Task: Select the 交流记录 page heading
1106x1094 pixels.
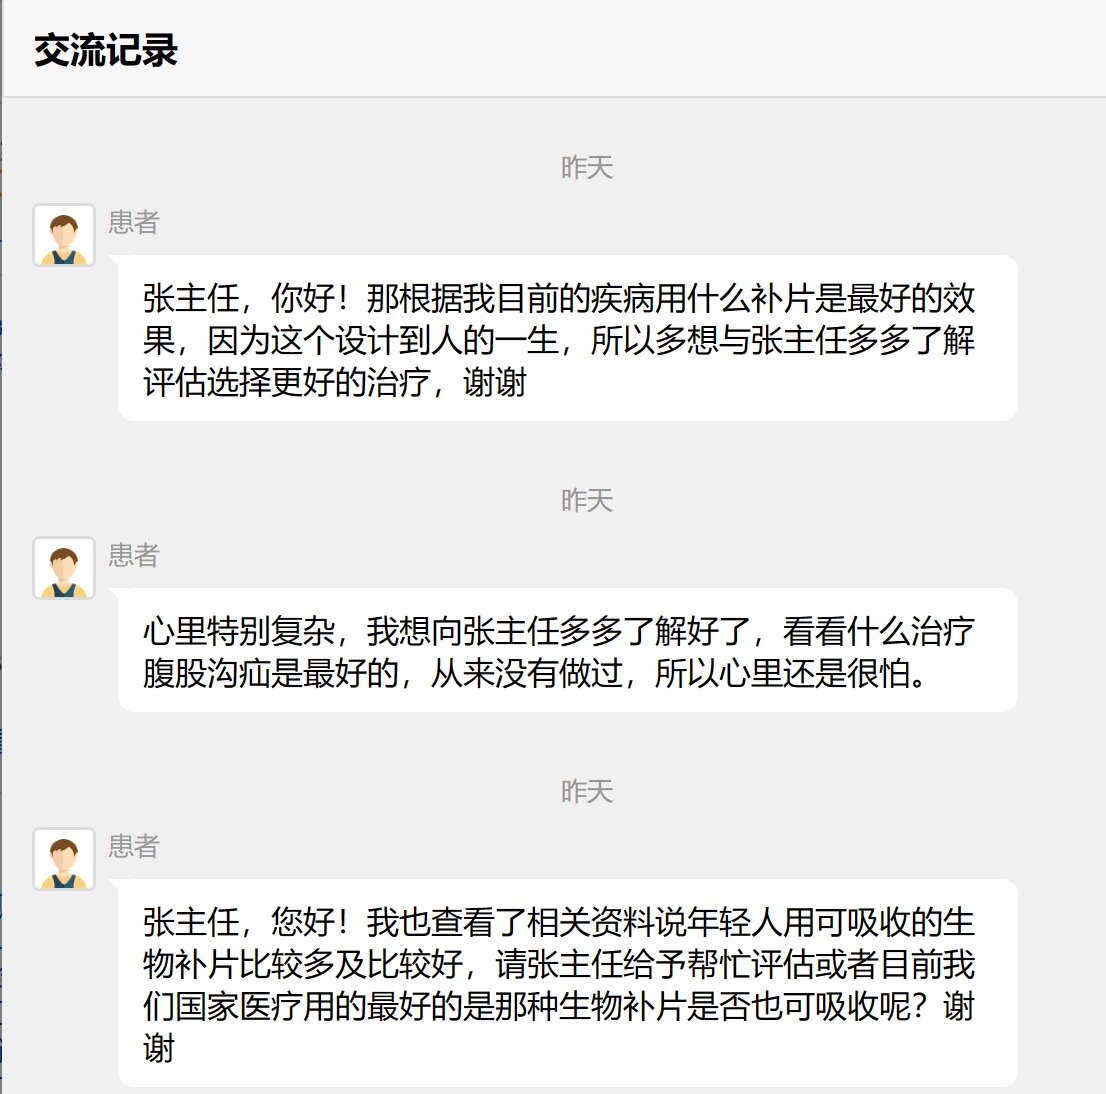Action: (x=106, y=50)
